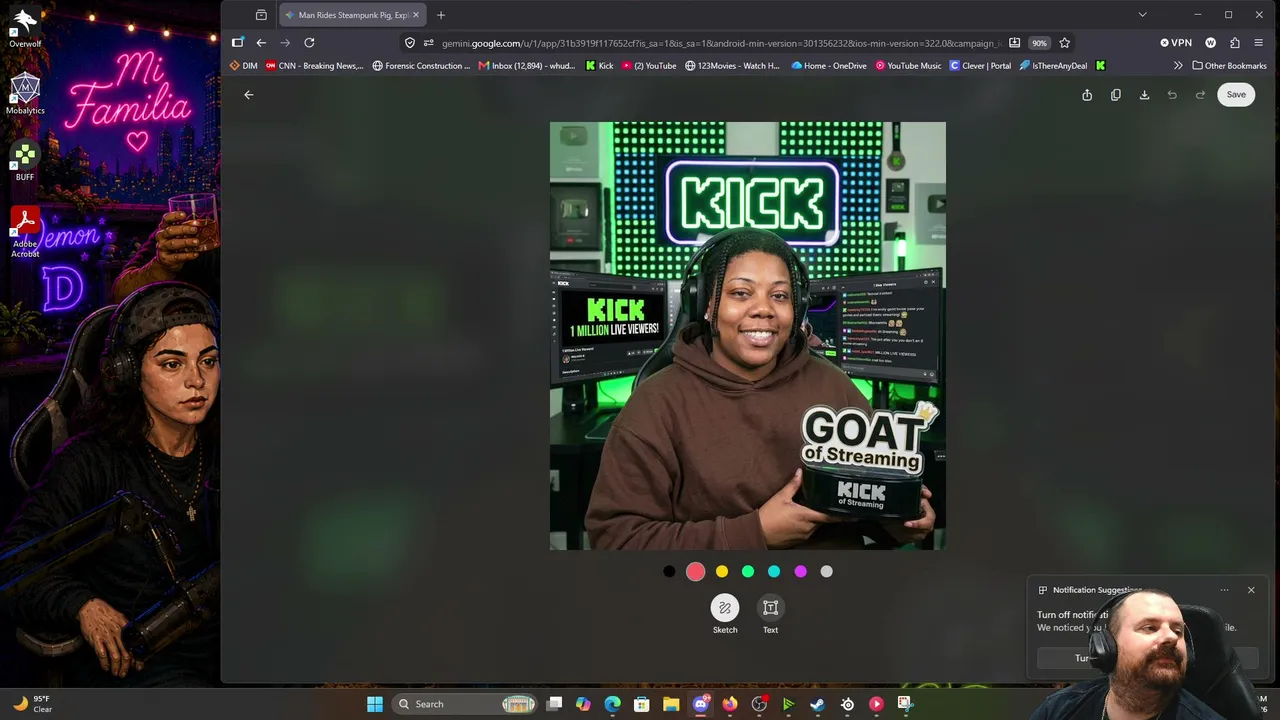Open the BUFF desktop shortcut
Image resolution: width=1280 pixels, height=720 pixels.
pyautogui.click(x=25, y=161)
